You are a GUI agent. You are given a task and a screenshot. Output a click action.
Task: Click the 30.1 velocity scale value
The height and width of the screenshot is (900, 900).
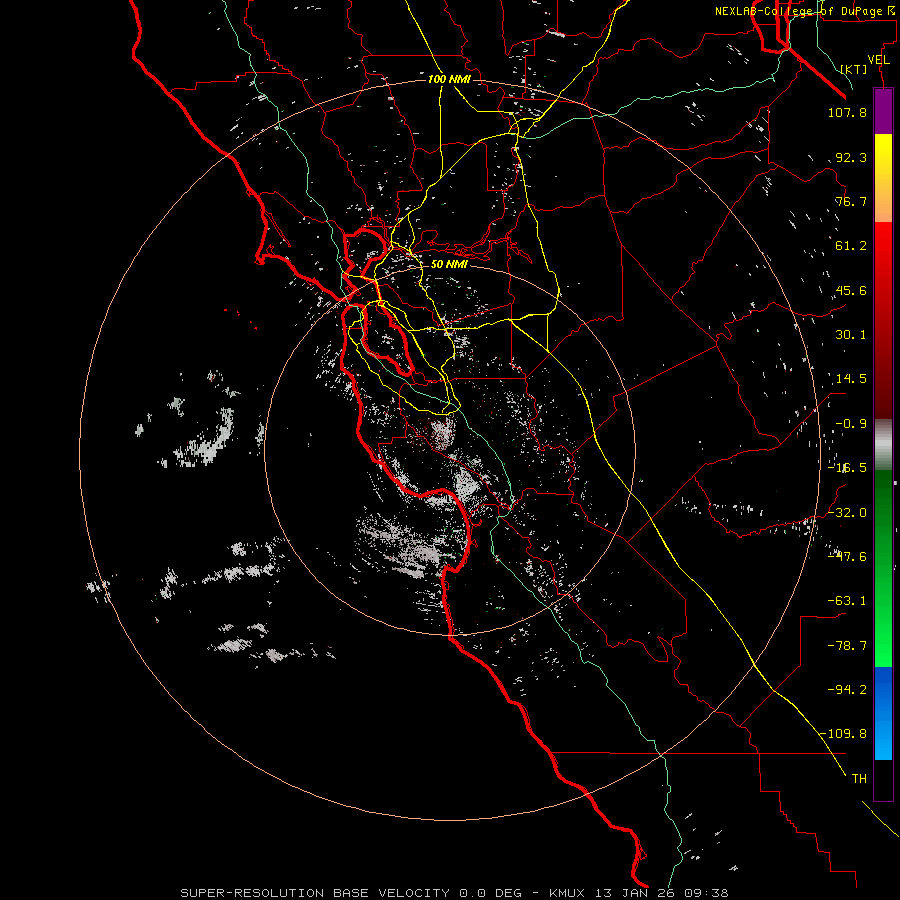pyautogui.click(x=851, y=335)
